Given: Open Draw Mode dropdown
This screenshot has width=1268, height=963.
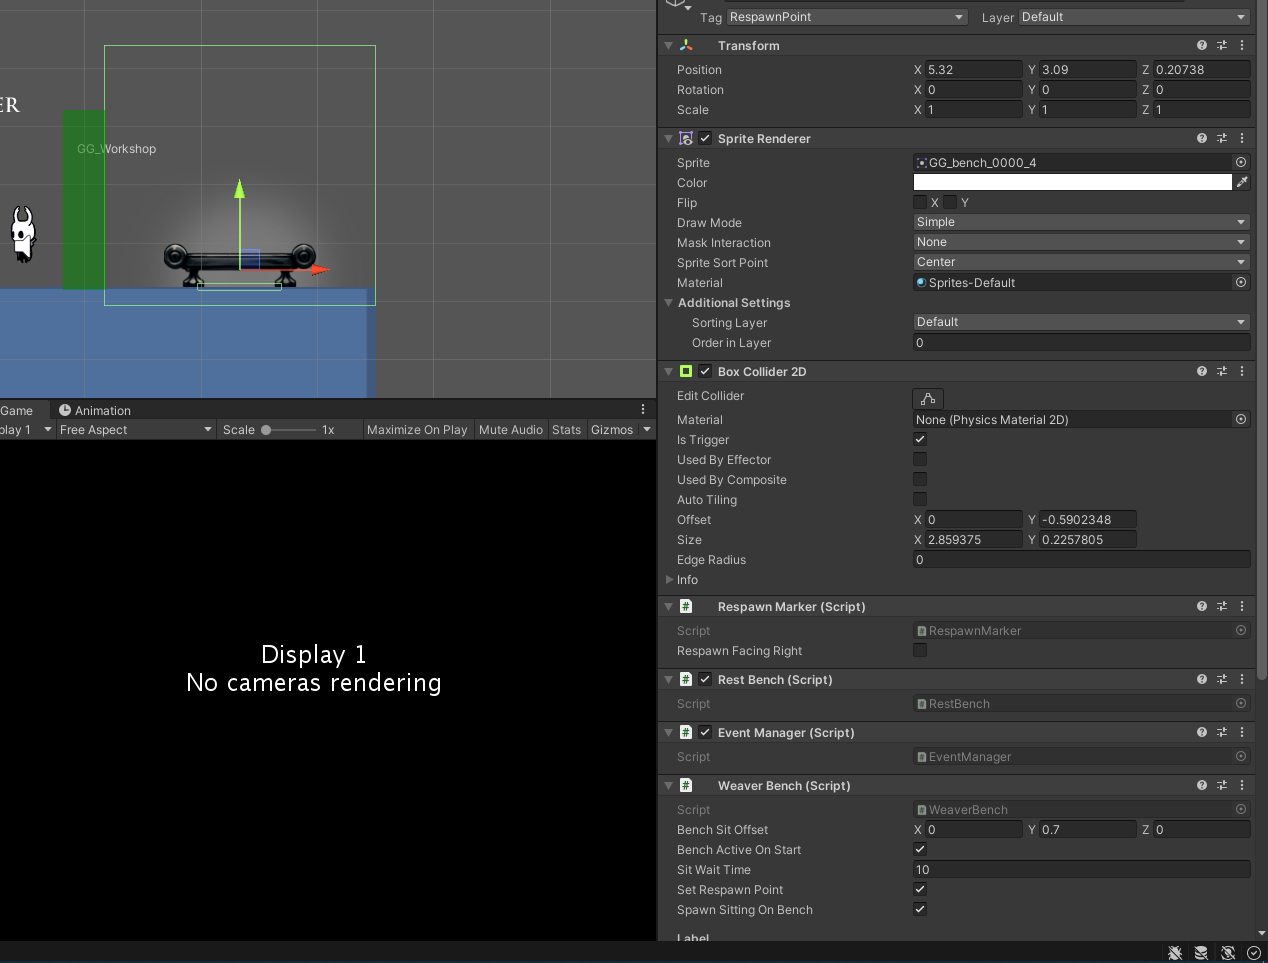Looking at the screenshot, I should coord(1082,222).
